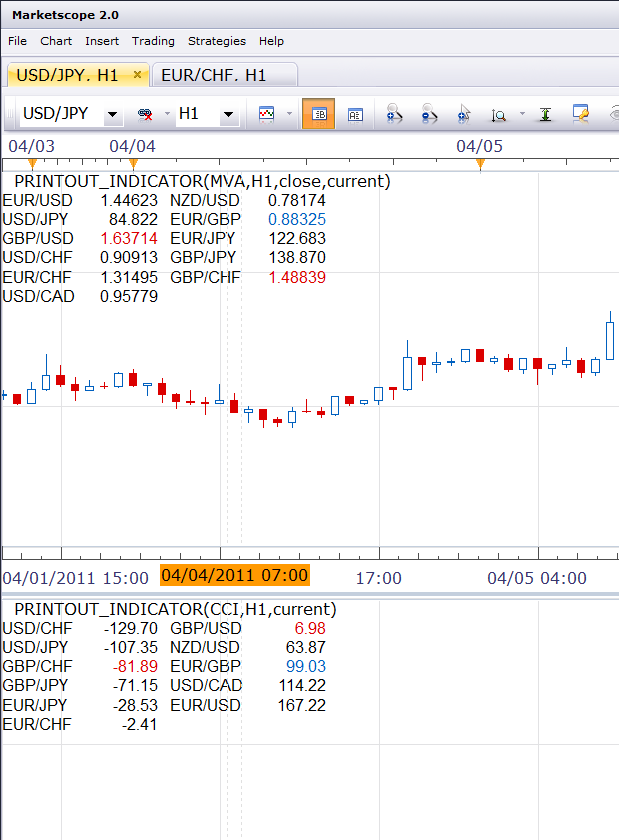Click the blue EUR/GBP value 0.88325
619x840 pixels.
tap(297, 219)
